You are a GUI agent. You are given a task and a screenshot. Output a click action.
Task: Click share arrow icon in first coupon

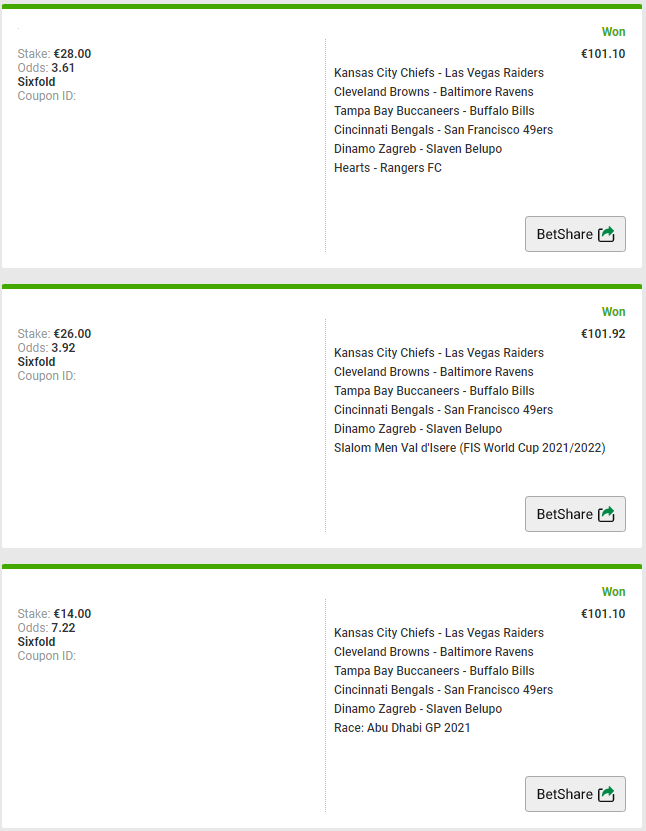(x=606, y=234)
